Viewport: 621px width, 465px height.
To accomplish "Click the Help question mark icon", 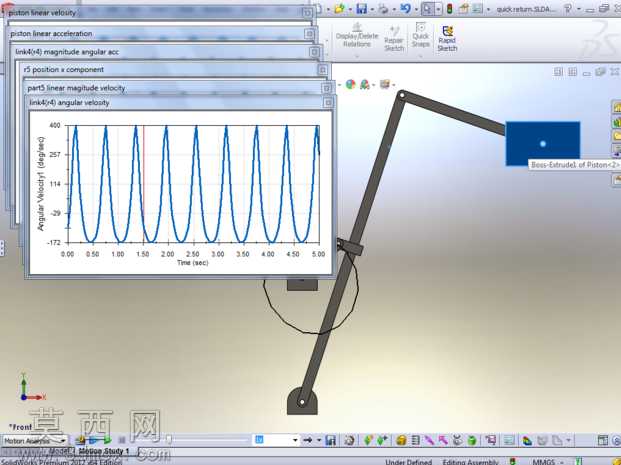I will [x=568, y=8].
